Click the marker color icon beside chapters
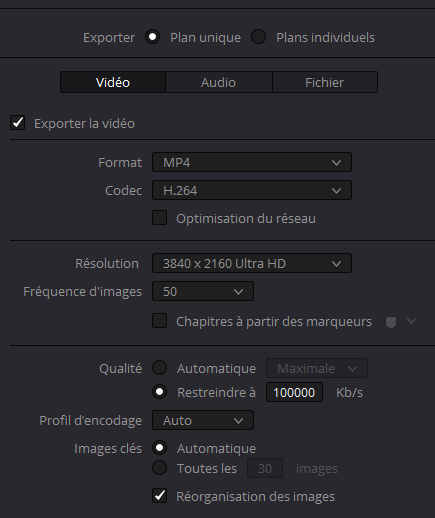This screenshot has height=518, width=435. click(391, 322)
